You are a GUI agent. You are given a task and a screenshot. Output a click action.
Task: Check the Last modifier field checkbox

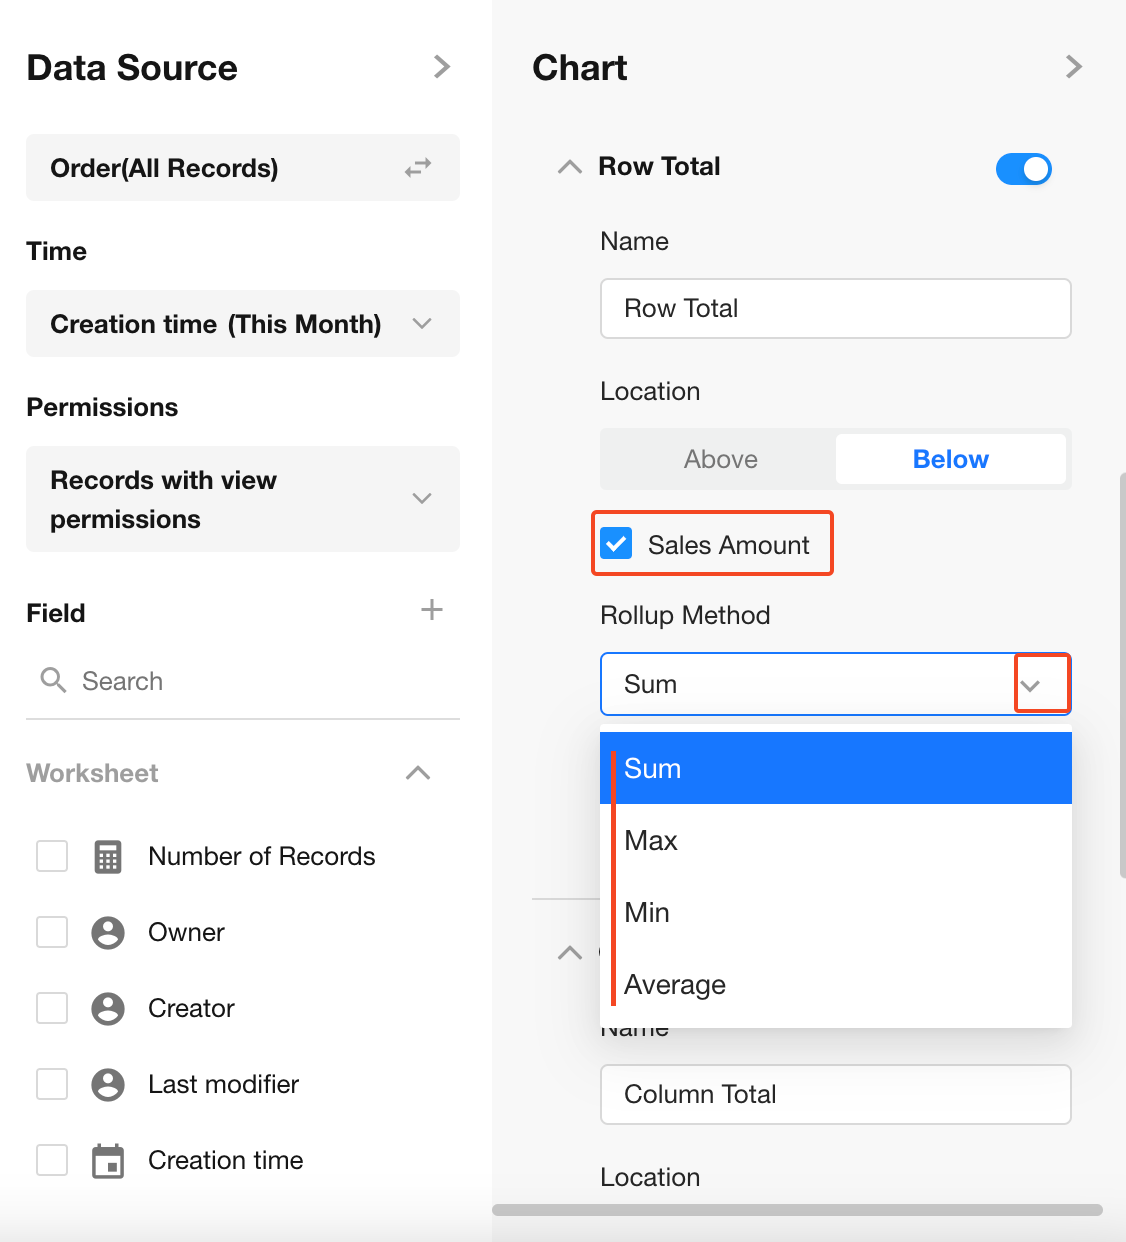[x=52, y=1084]
